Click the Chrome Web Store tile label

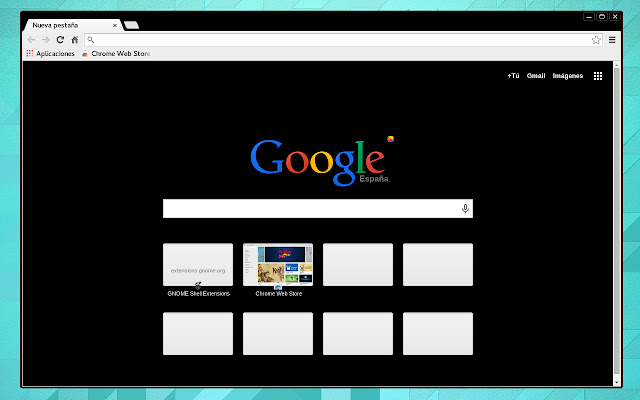(278, 293)
